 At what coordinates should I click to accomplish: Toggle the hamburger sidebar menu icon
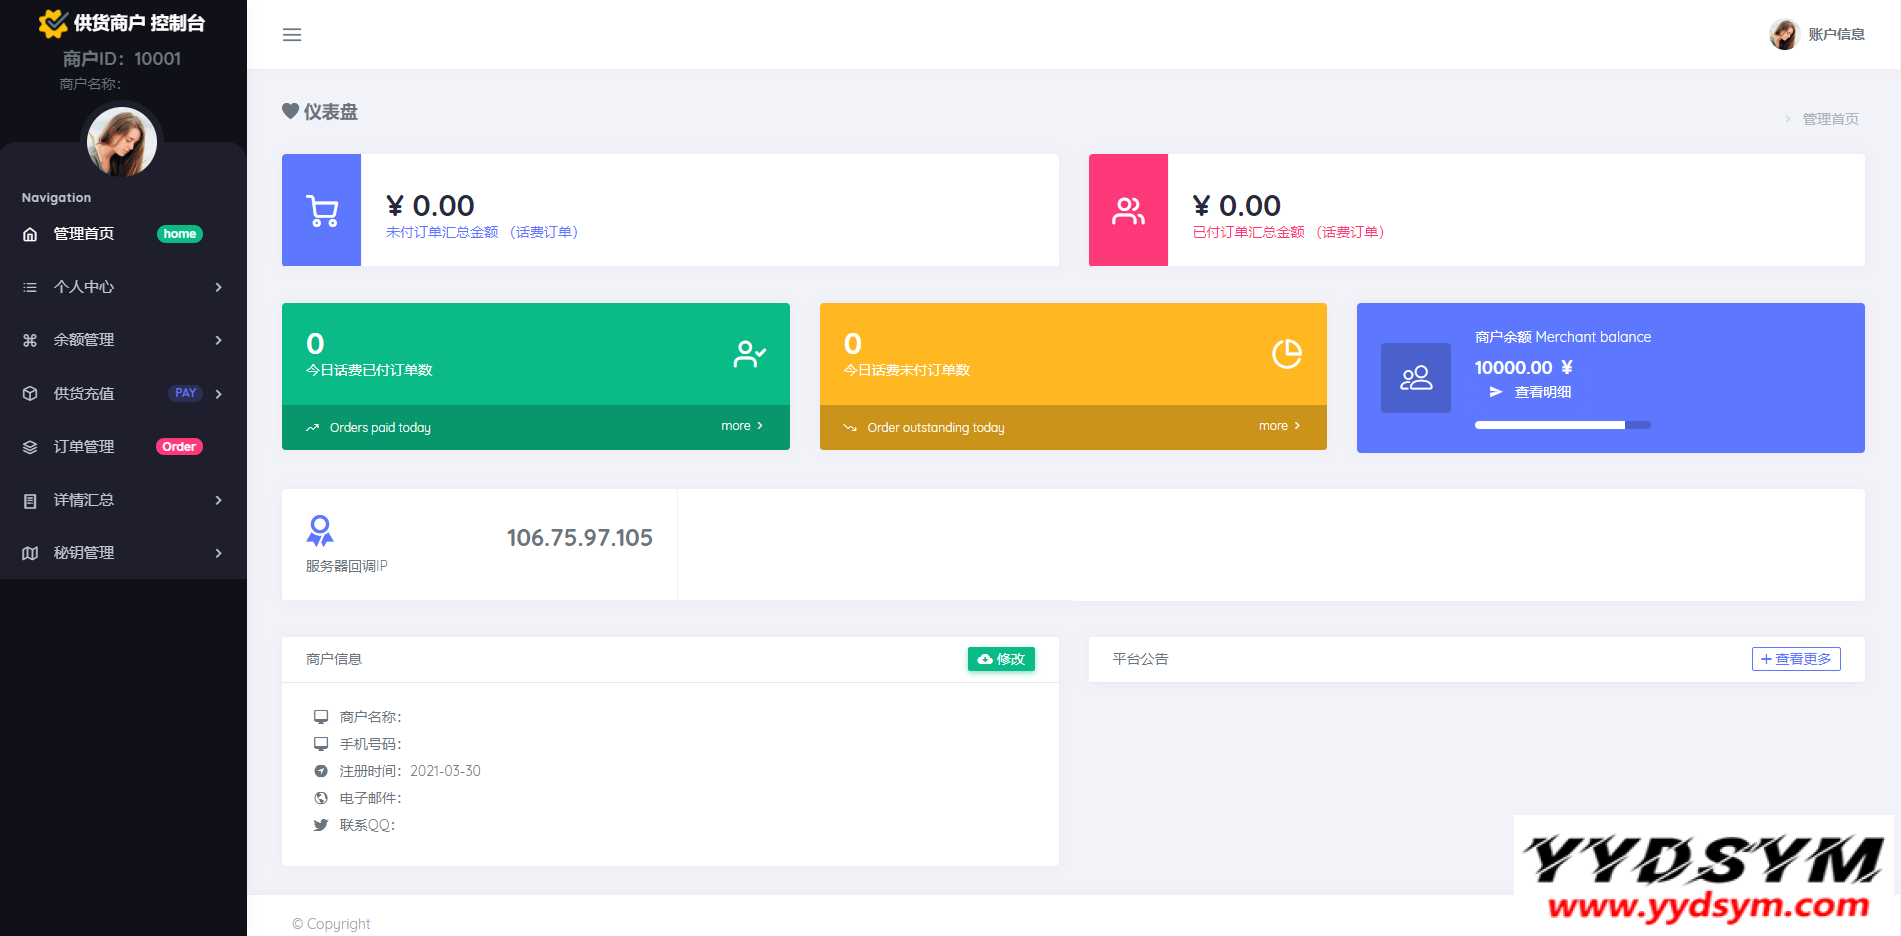pyautogui.click(x=292, y=35)
